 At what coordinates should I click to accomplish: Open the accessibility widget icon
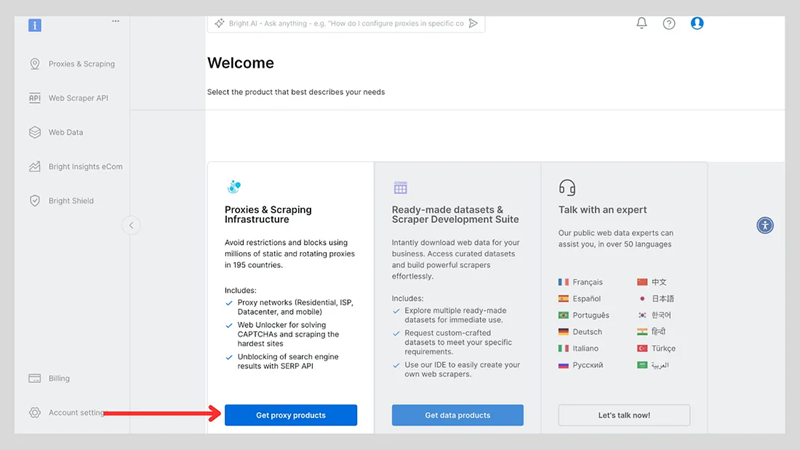pyautogui.click(x=765, y=225)
